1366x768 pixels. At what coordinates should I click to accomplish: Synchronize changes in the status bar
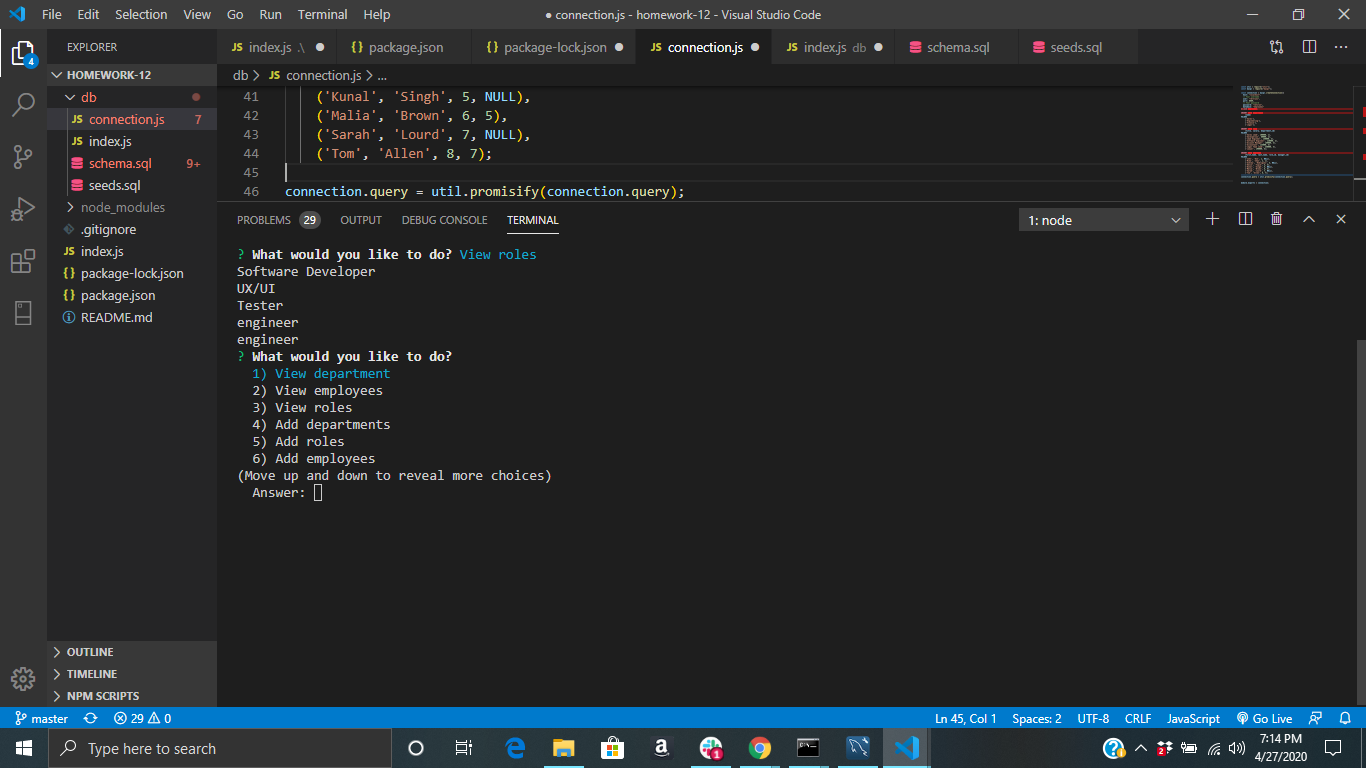point(91,718)
